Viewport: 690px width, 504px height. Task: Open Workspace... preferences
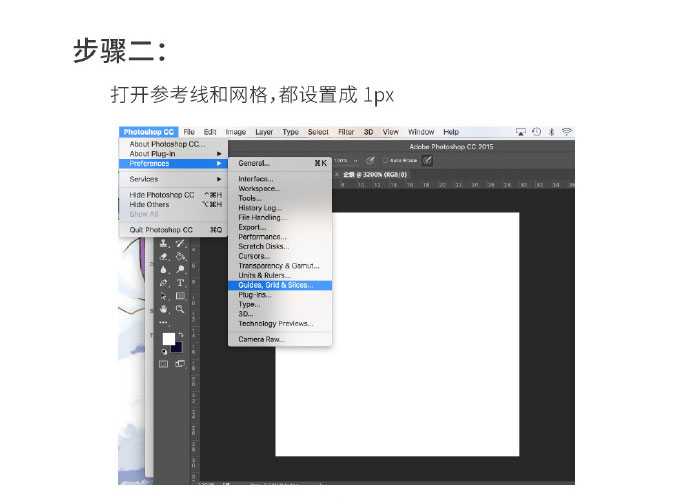[280, 188]
